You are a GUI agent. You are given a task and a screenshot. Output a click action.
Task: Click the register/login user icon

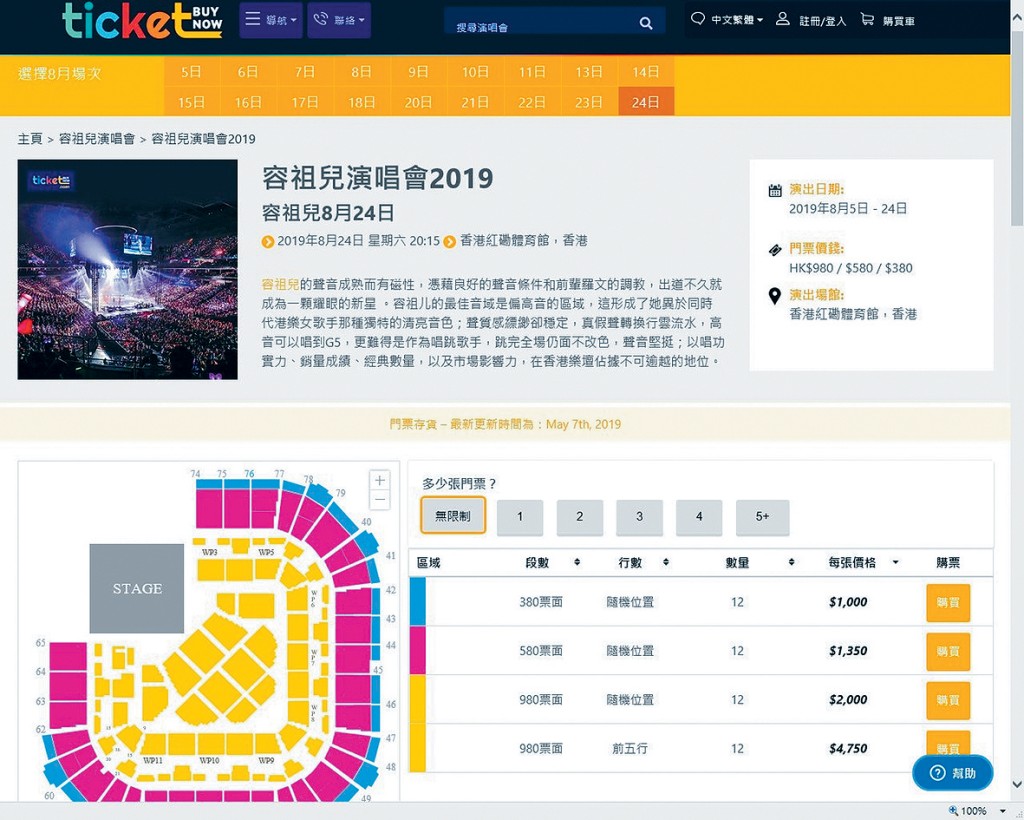tap(783, 19)
